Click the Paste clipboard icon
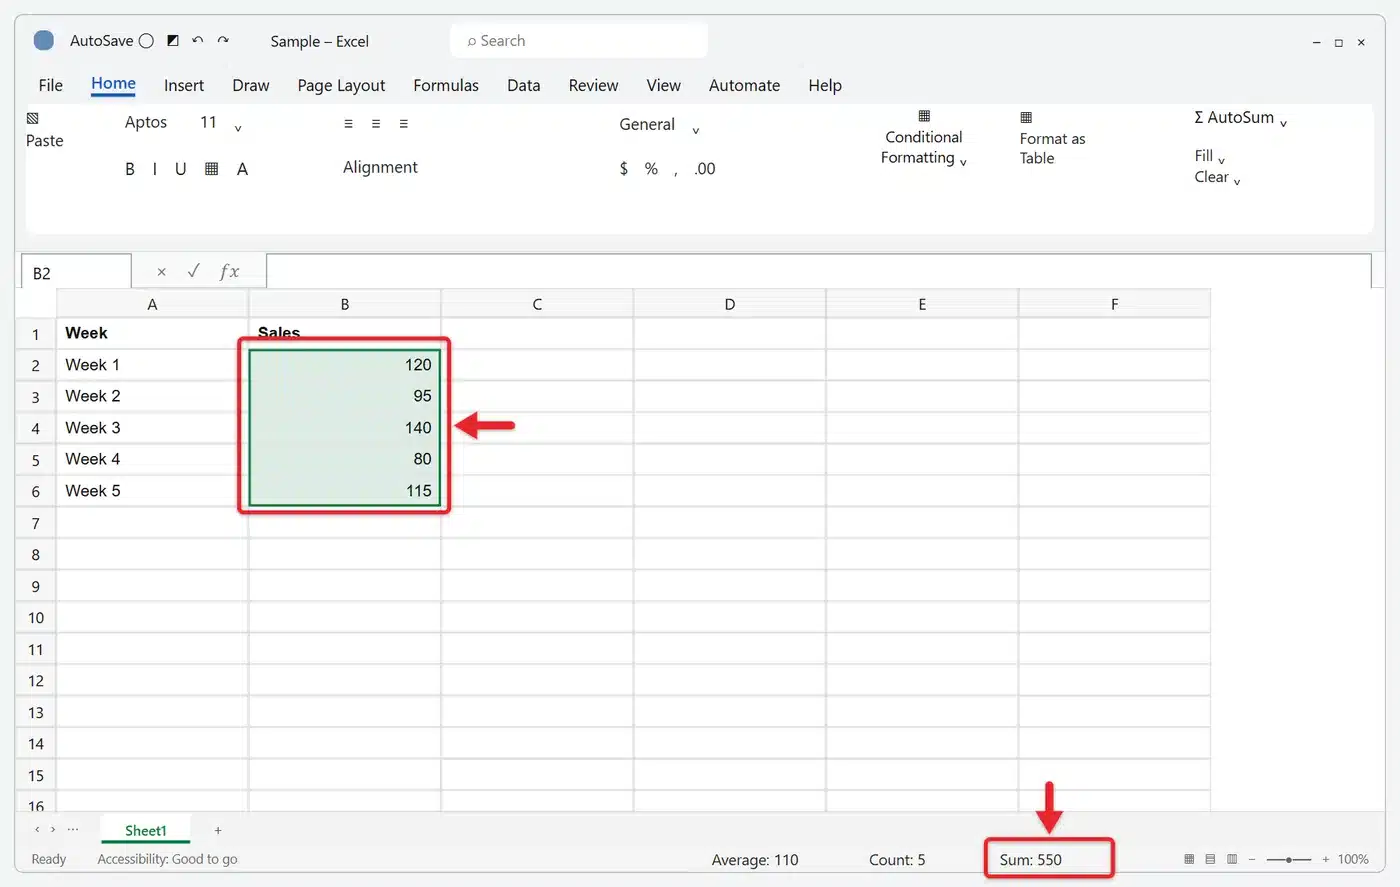The width and height of the screenshot is (1400, 887). point(32,118)
